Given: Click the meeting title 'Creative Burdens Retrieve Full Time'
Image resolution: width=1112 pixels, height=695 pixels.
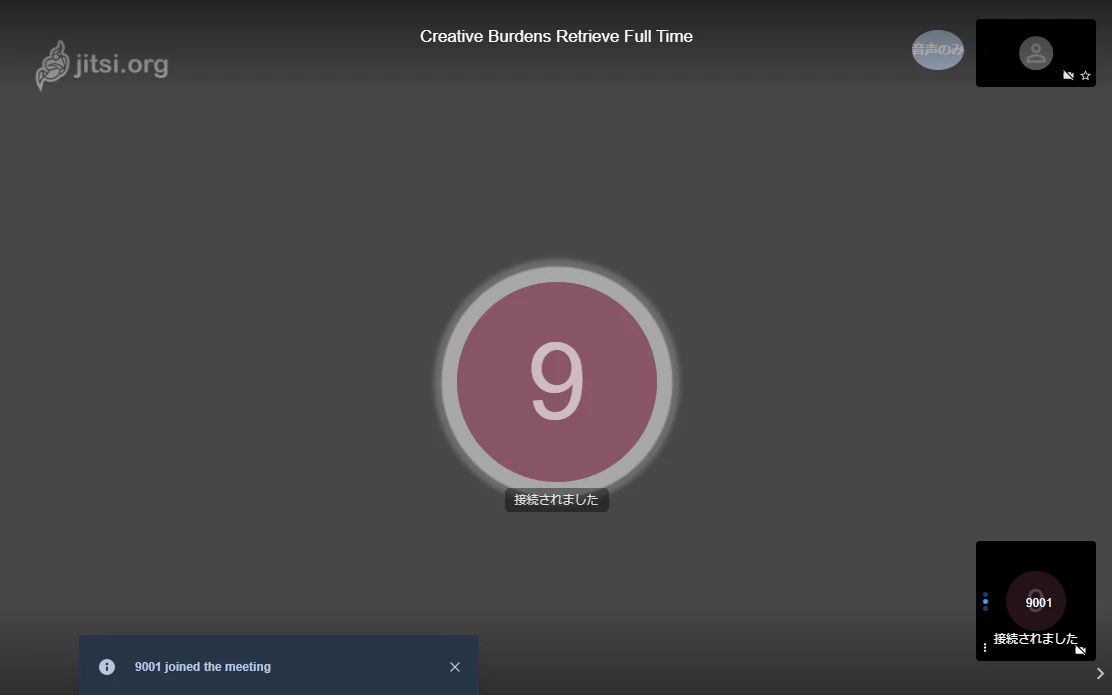Looking at the screenshot, I should [556, 36].
